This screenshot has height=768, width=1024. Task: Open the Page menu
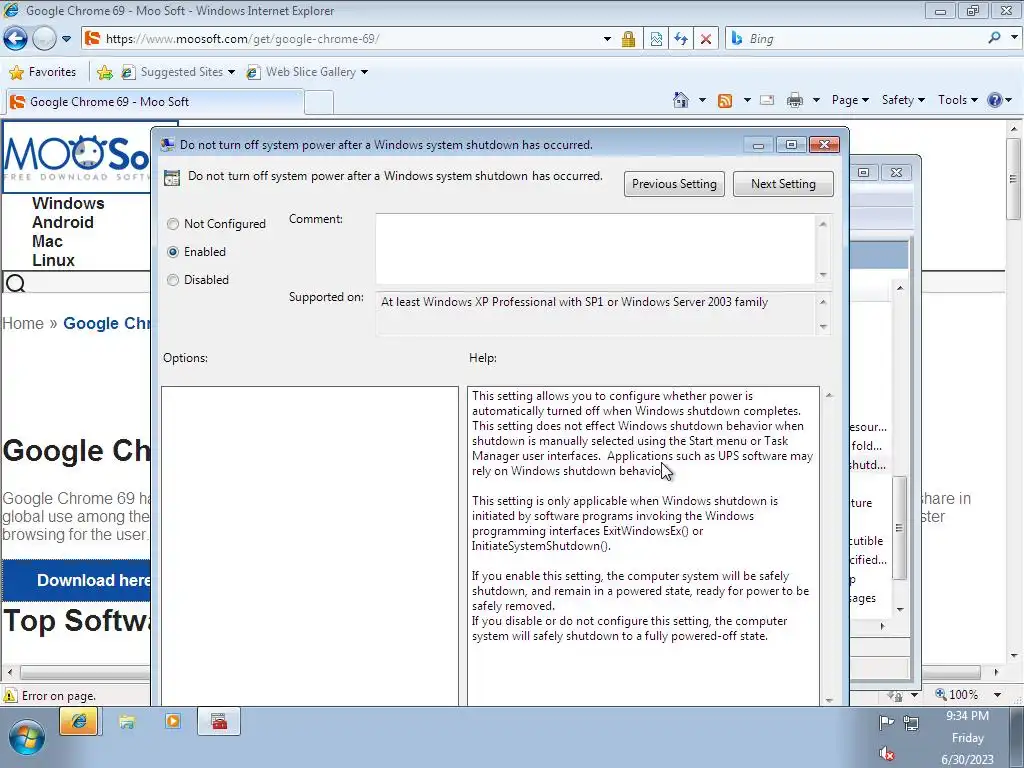click(850, 100)
